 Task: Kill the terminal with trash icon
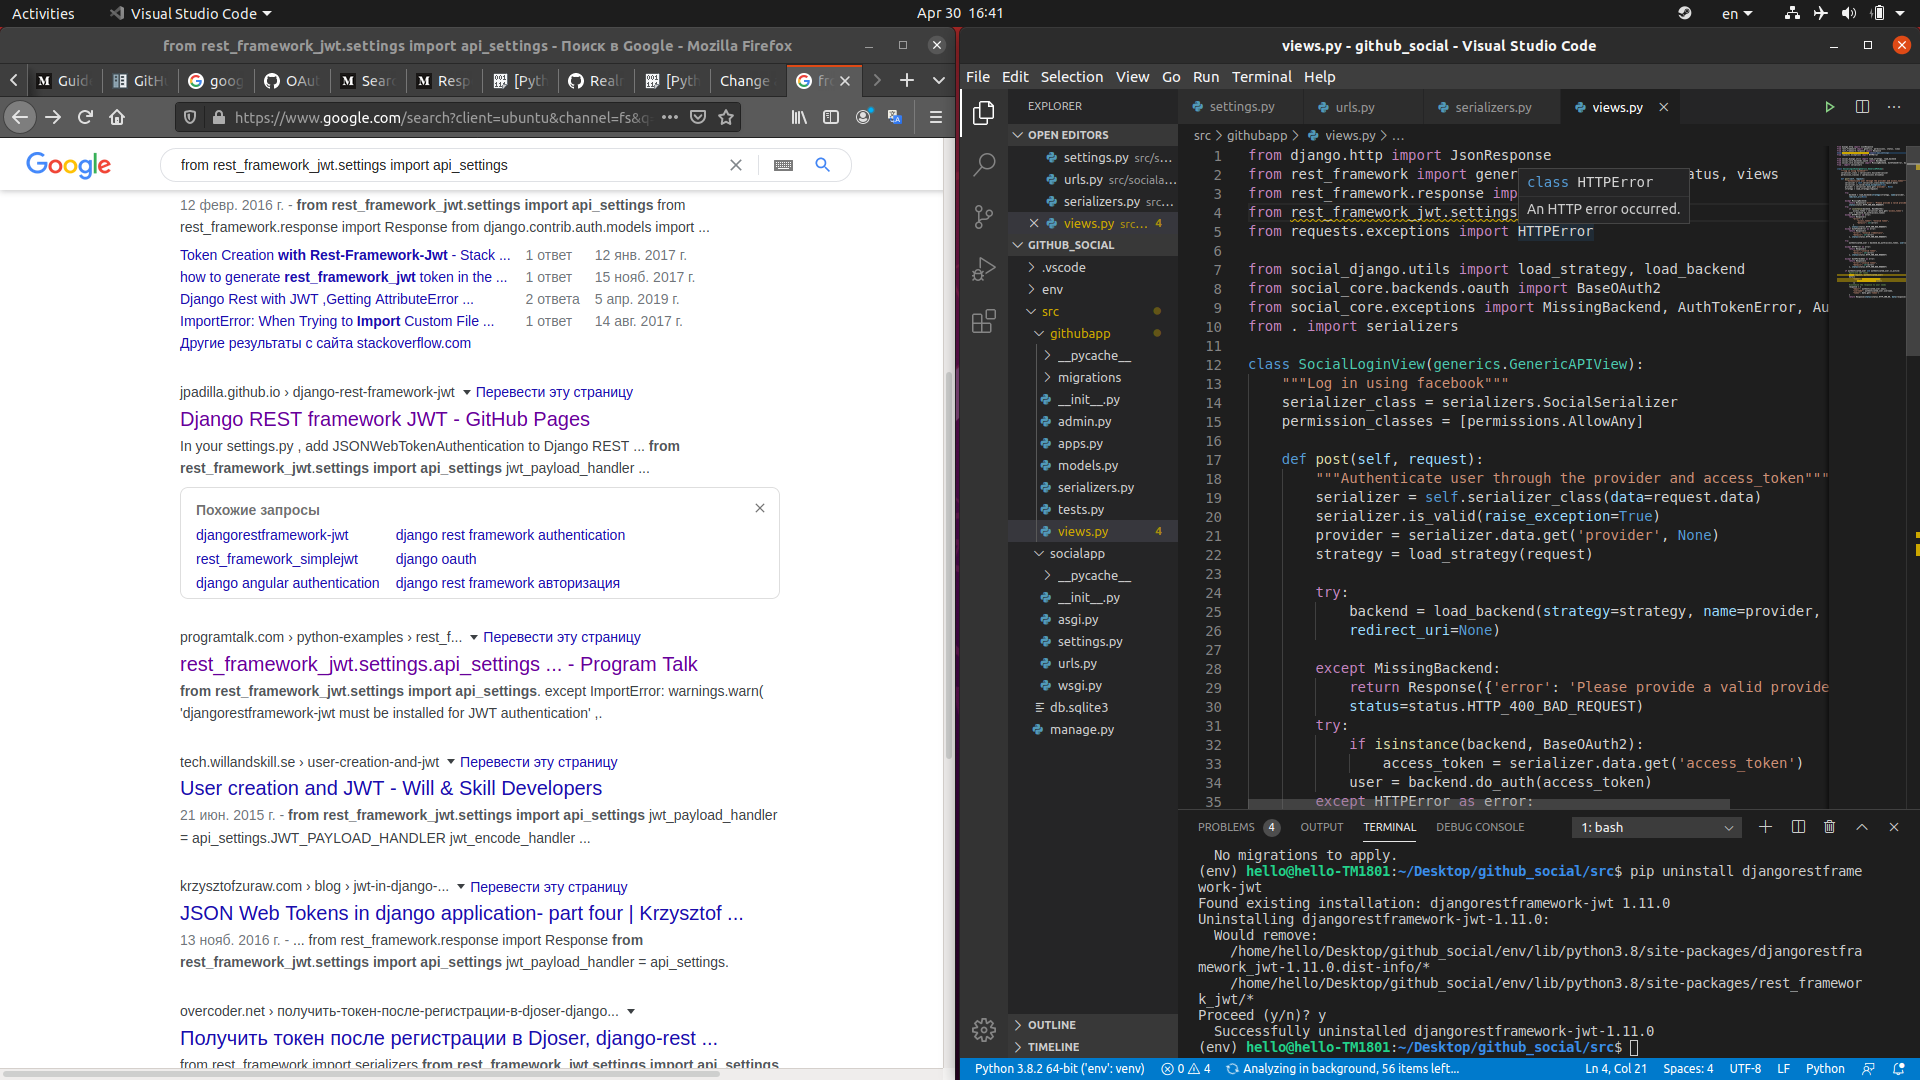tap(1829, 827)
